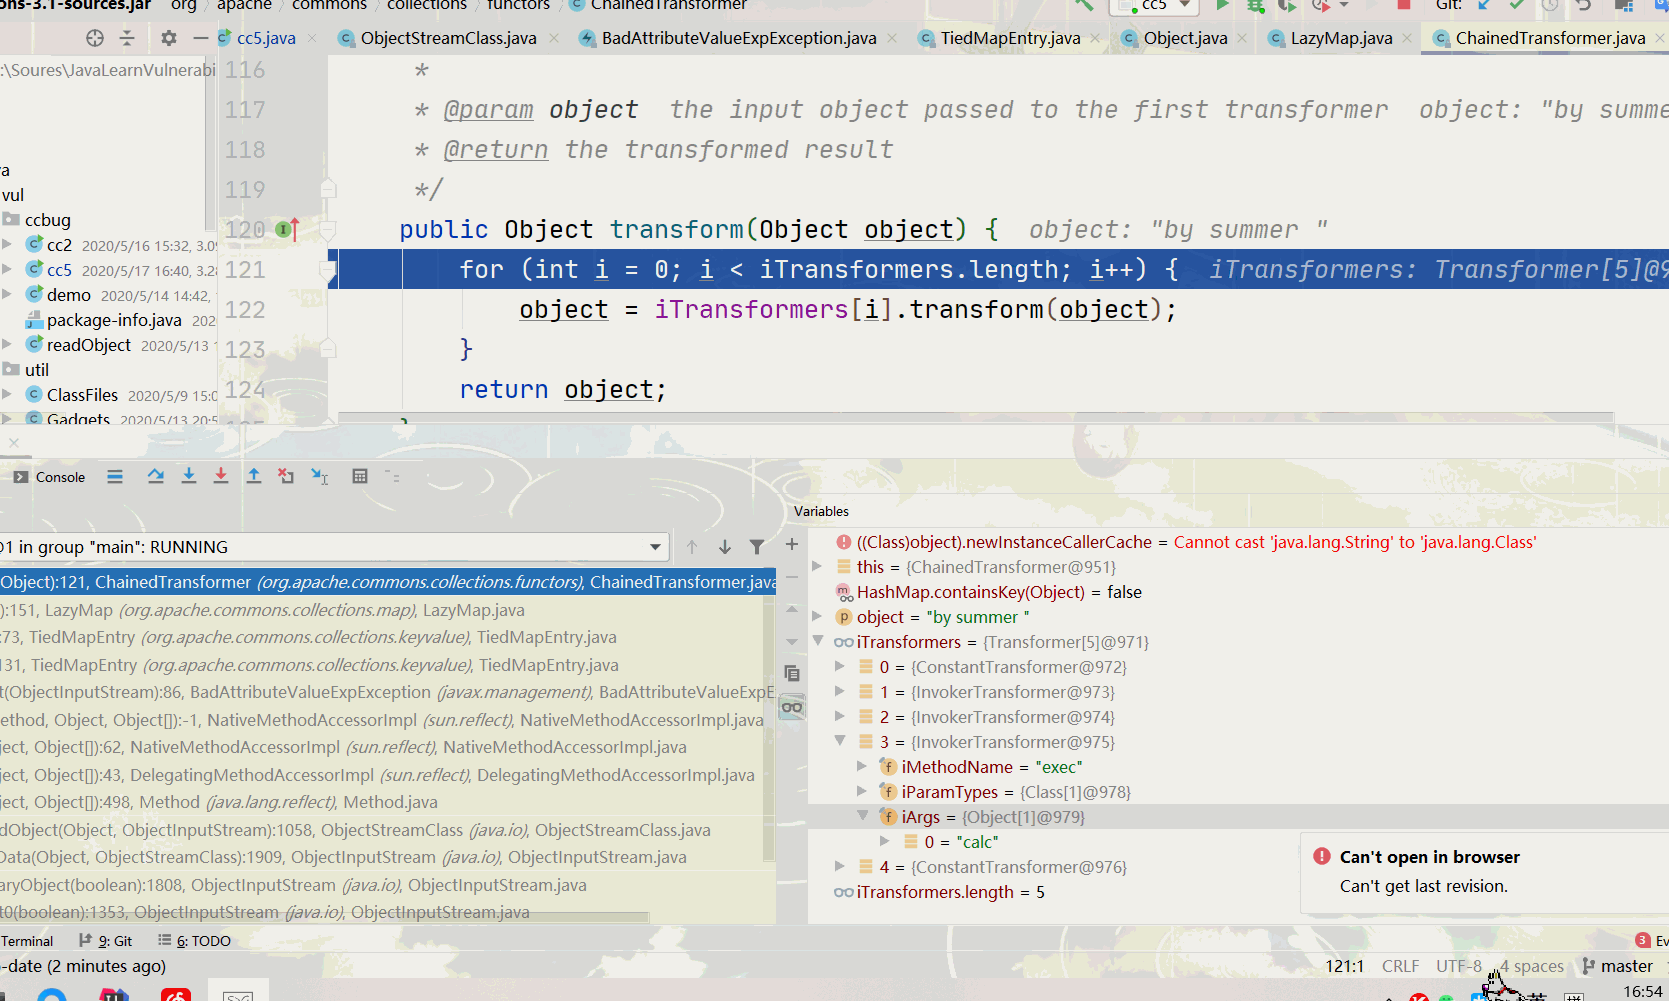Open the Console debugger tab

49,477
